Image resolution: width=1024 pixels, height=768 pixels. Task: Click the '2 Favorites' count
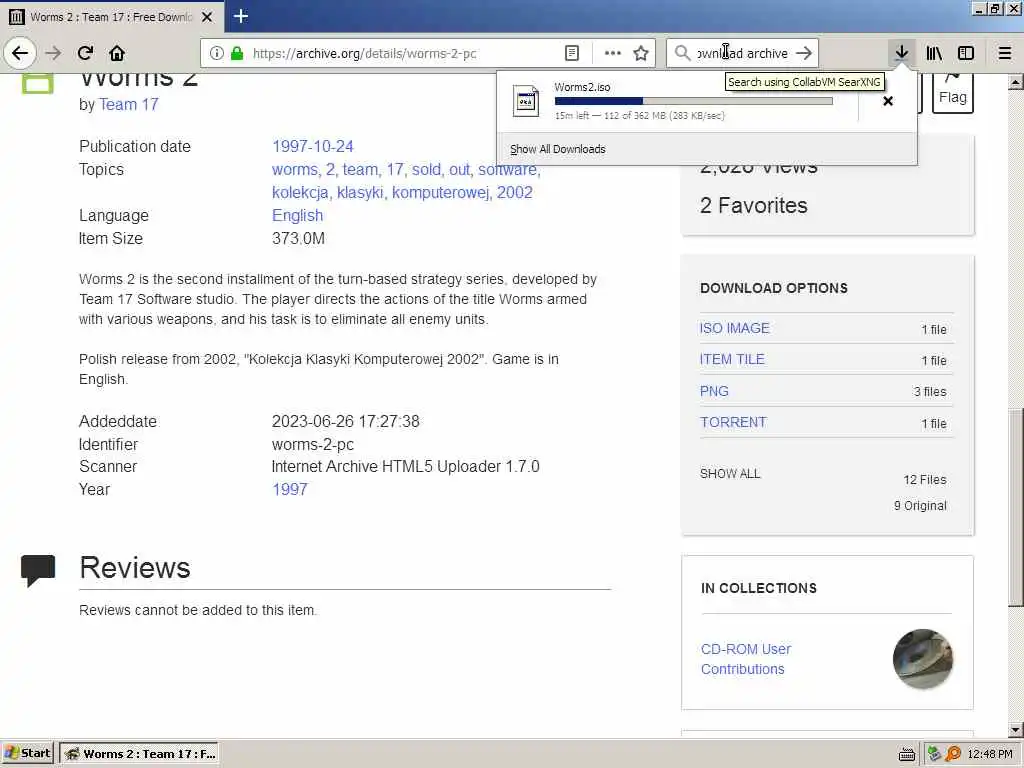[754, 205]
